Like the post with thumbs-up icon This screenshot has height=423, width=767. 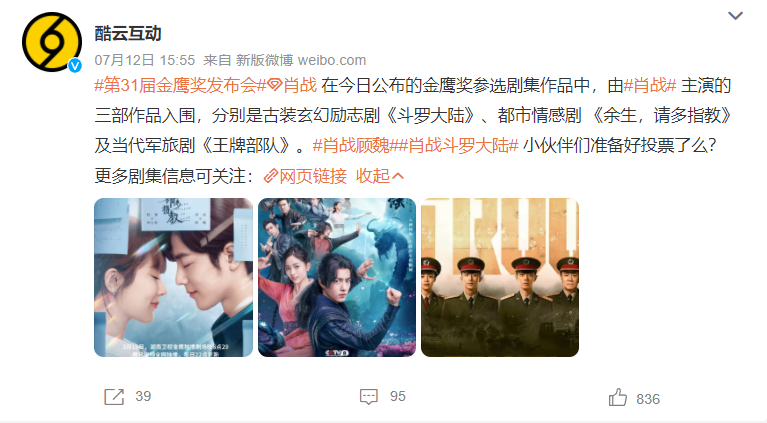tap(618, 398)
